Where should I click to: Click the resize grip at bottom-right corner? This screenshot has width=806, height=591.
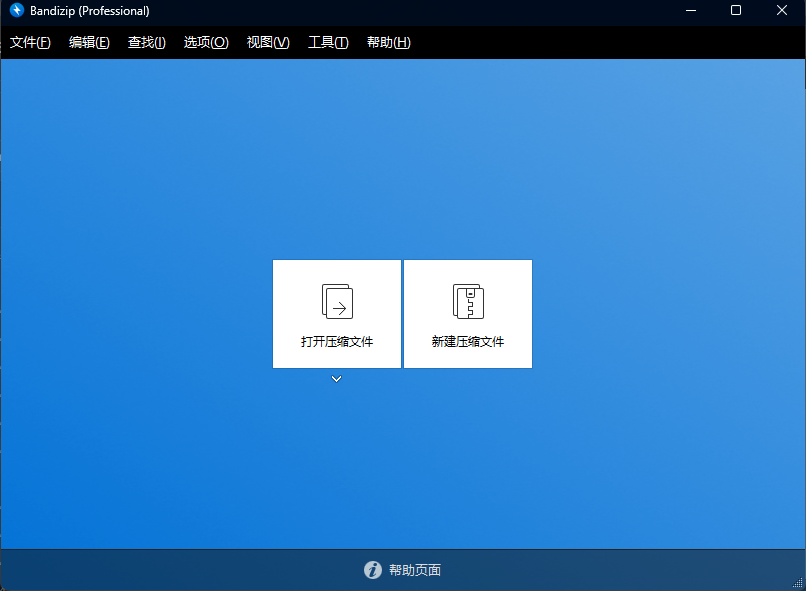799,584
